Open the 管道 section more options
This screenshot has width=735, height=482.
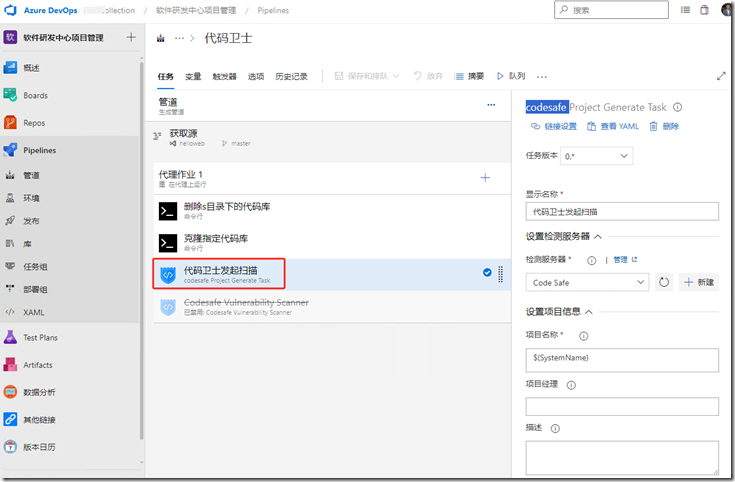coord(491,105)
